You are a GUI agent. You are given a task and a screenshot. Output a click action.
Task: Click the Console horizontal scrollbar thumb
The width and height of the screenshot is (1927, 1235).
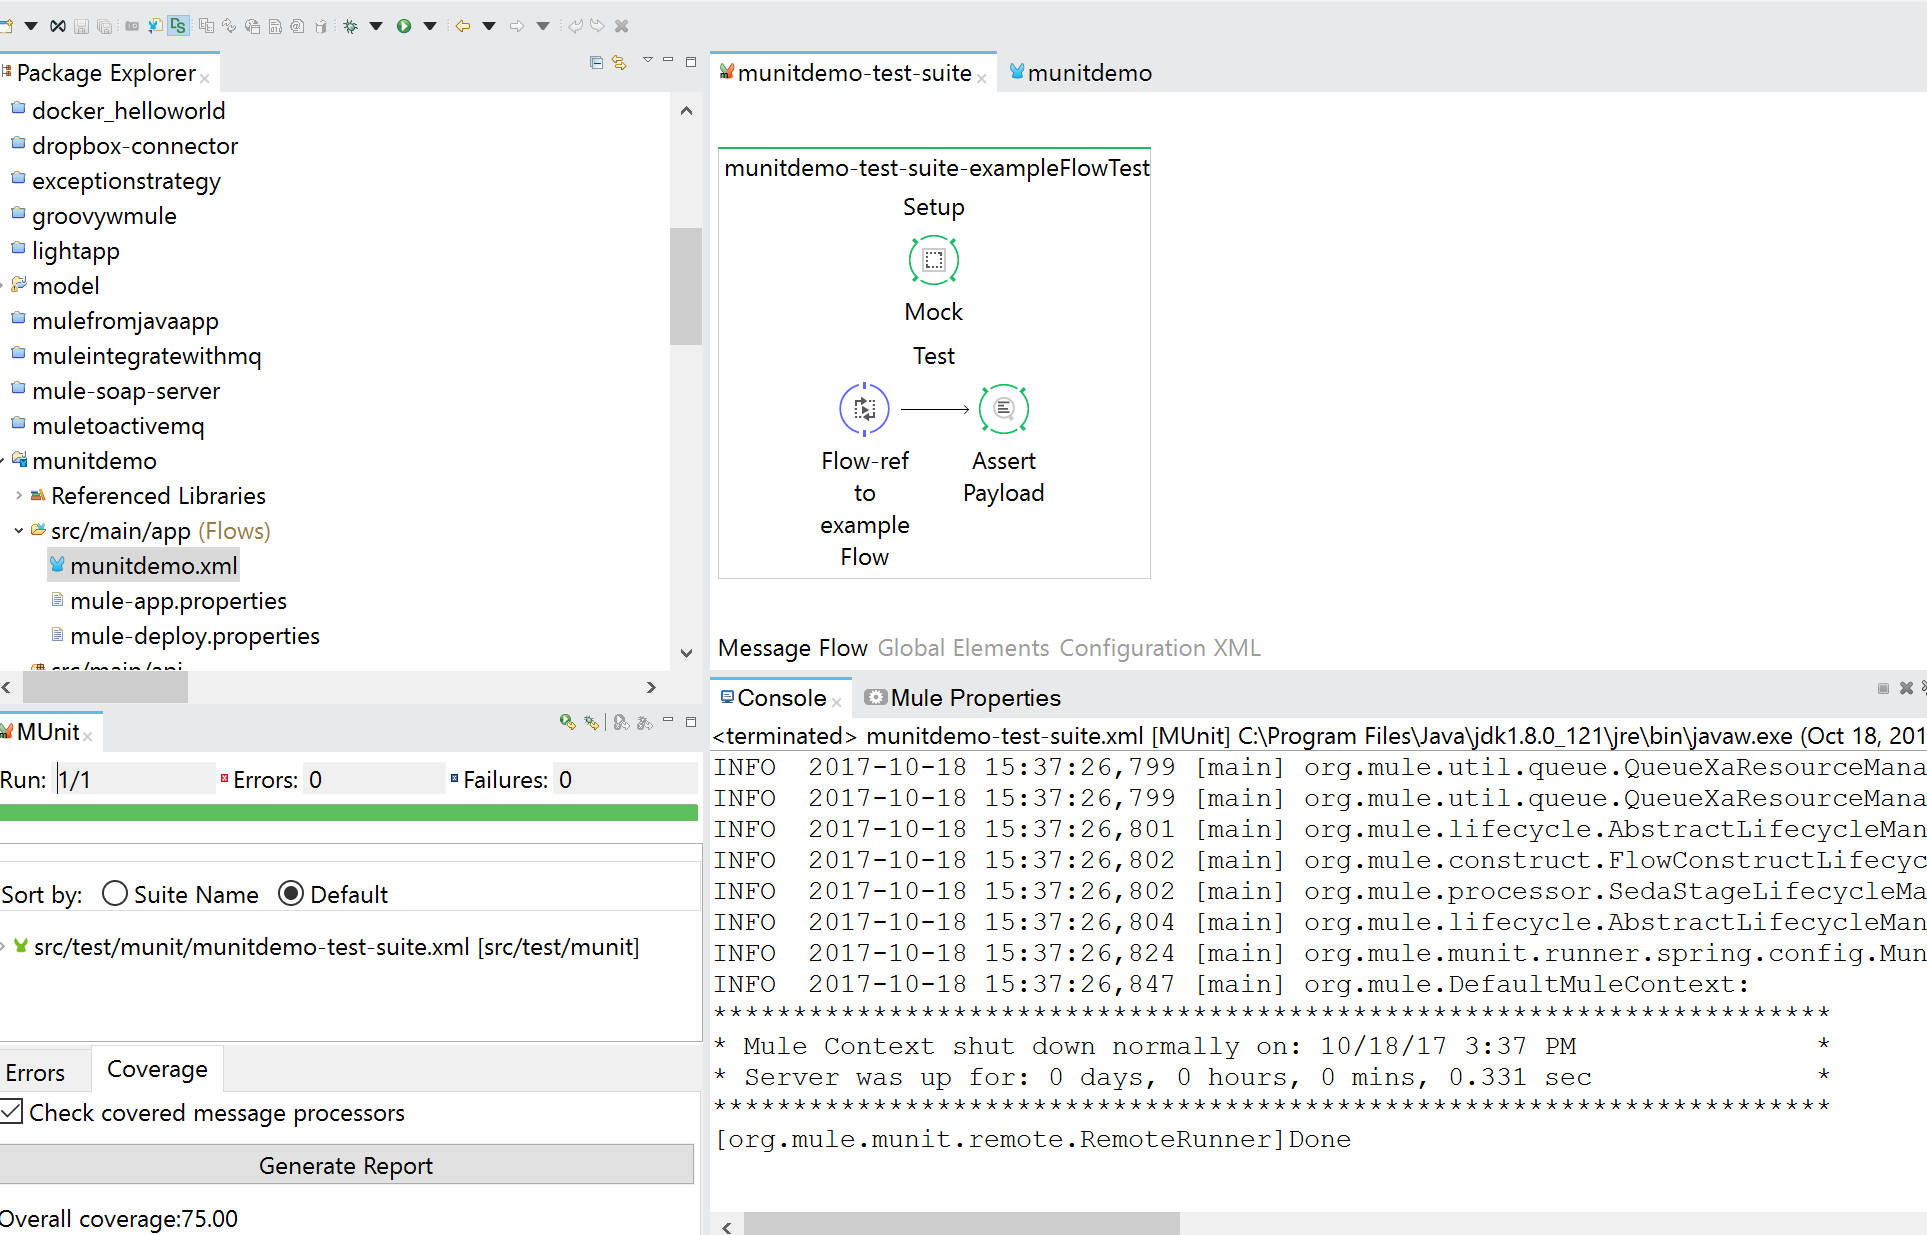pyautogui.click(x=962, y=1224)
